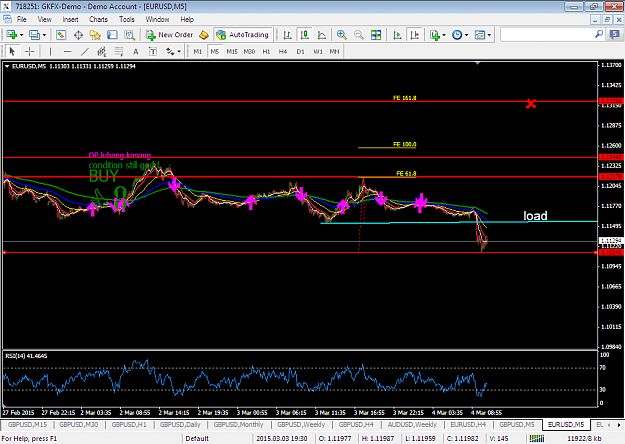Tile chart windows with grid icon
The height and width of the screenshot is (444, 625).
tap(376, 35)
